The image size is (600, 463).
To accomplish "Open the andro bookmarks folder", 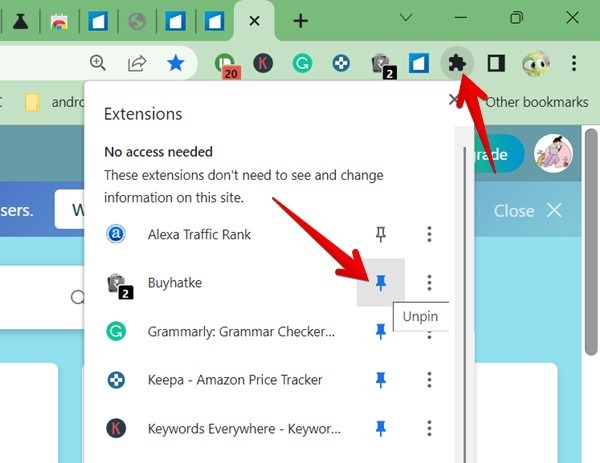I will coord(54,102).
